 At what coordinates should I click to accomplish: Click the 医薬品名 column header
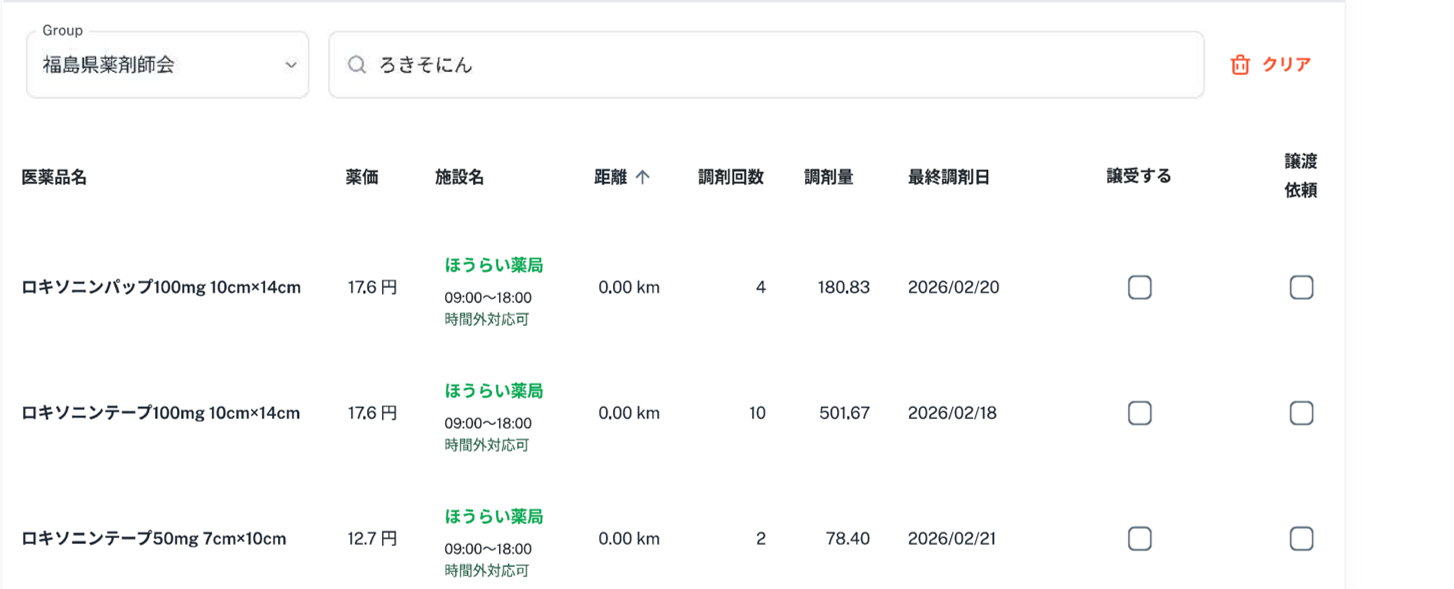coord(54,177)
